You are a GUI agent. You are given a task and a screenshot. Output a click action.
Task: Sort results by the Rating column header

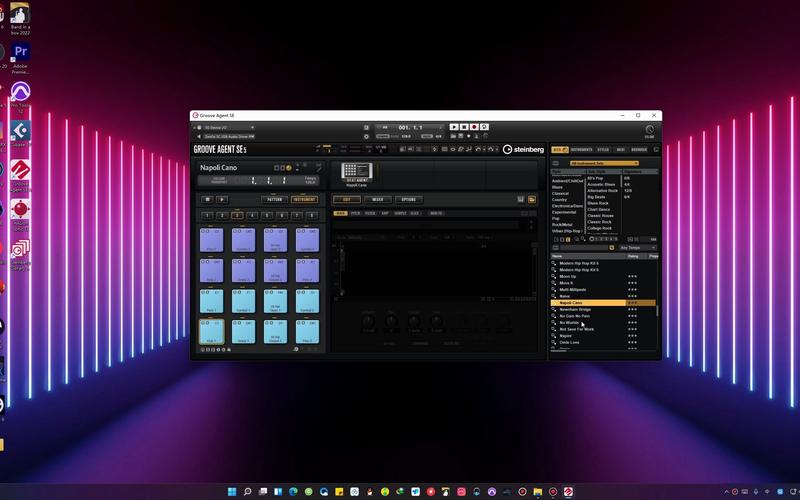(636, 256)
